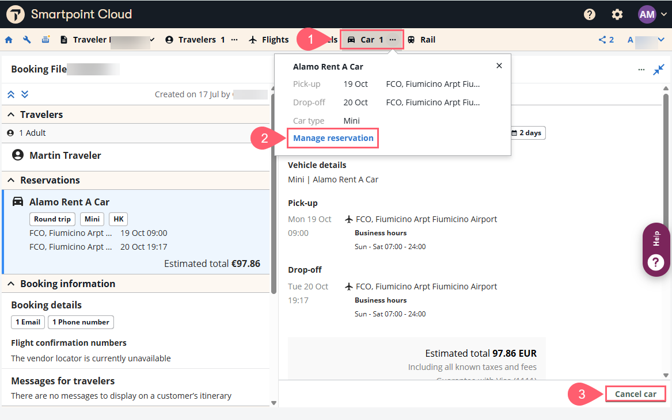Open the Travelers tab more options ellipsis
The image size is (672, 420).
(234, 40)
